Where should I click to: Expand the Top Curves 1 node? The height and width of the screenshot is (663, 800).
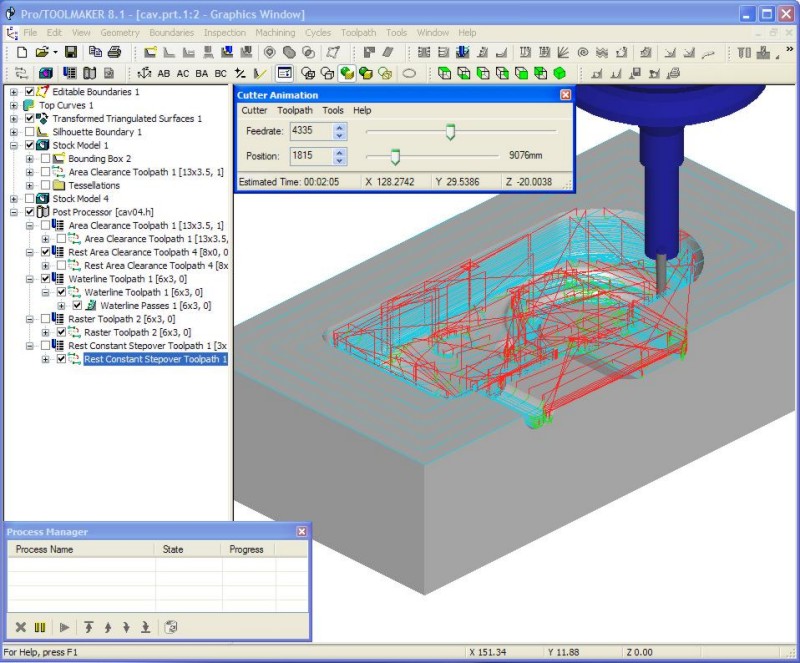pyautogui.click(x=14, y=105)
